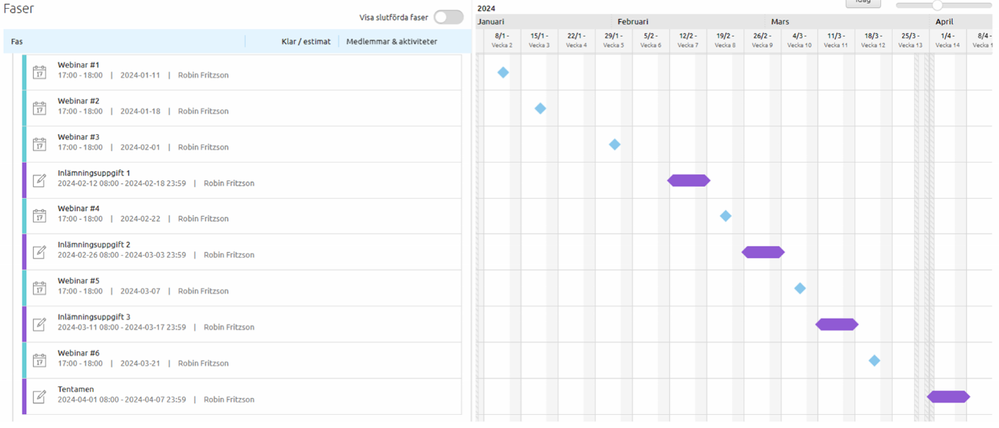Click the Vecka 10 week header
Viewport: 999px width, 428px height.
tap(799, 41)
